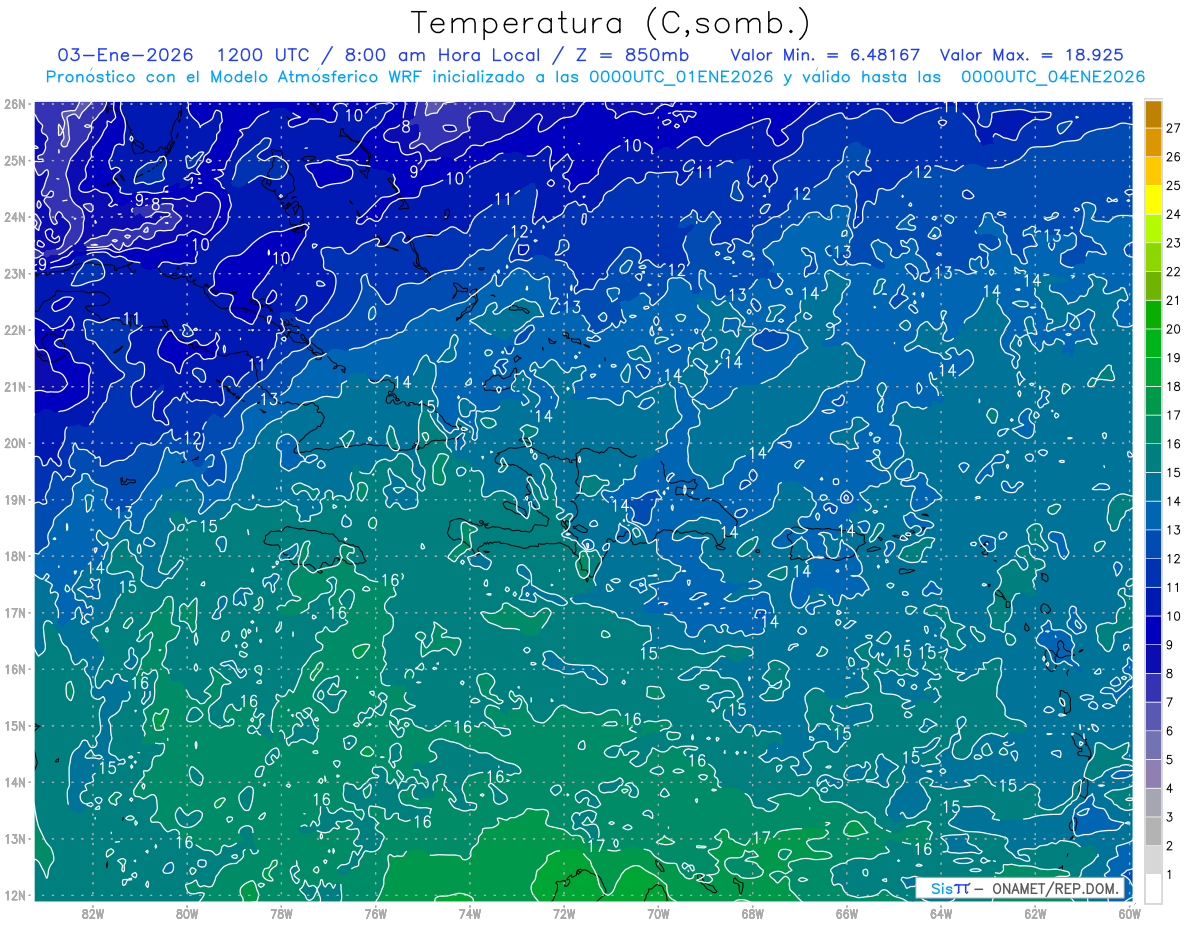Click the 74W longitude axis label
This screenshot has width=1200, height=927.
469,912
